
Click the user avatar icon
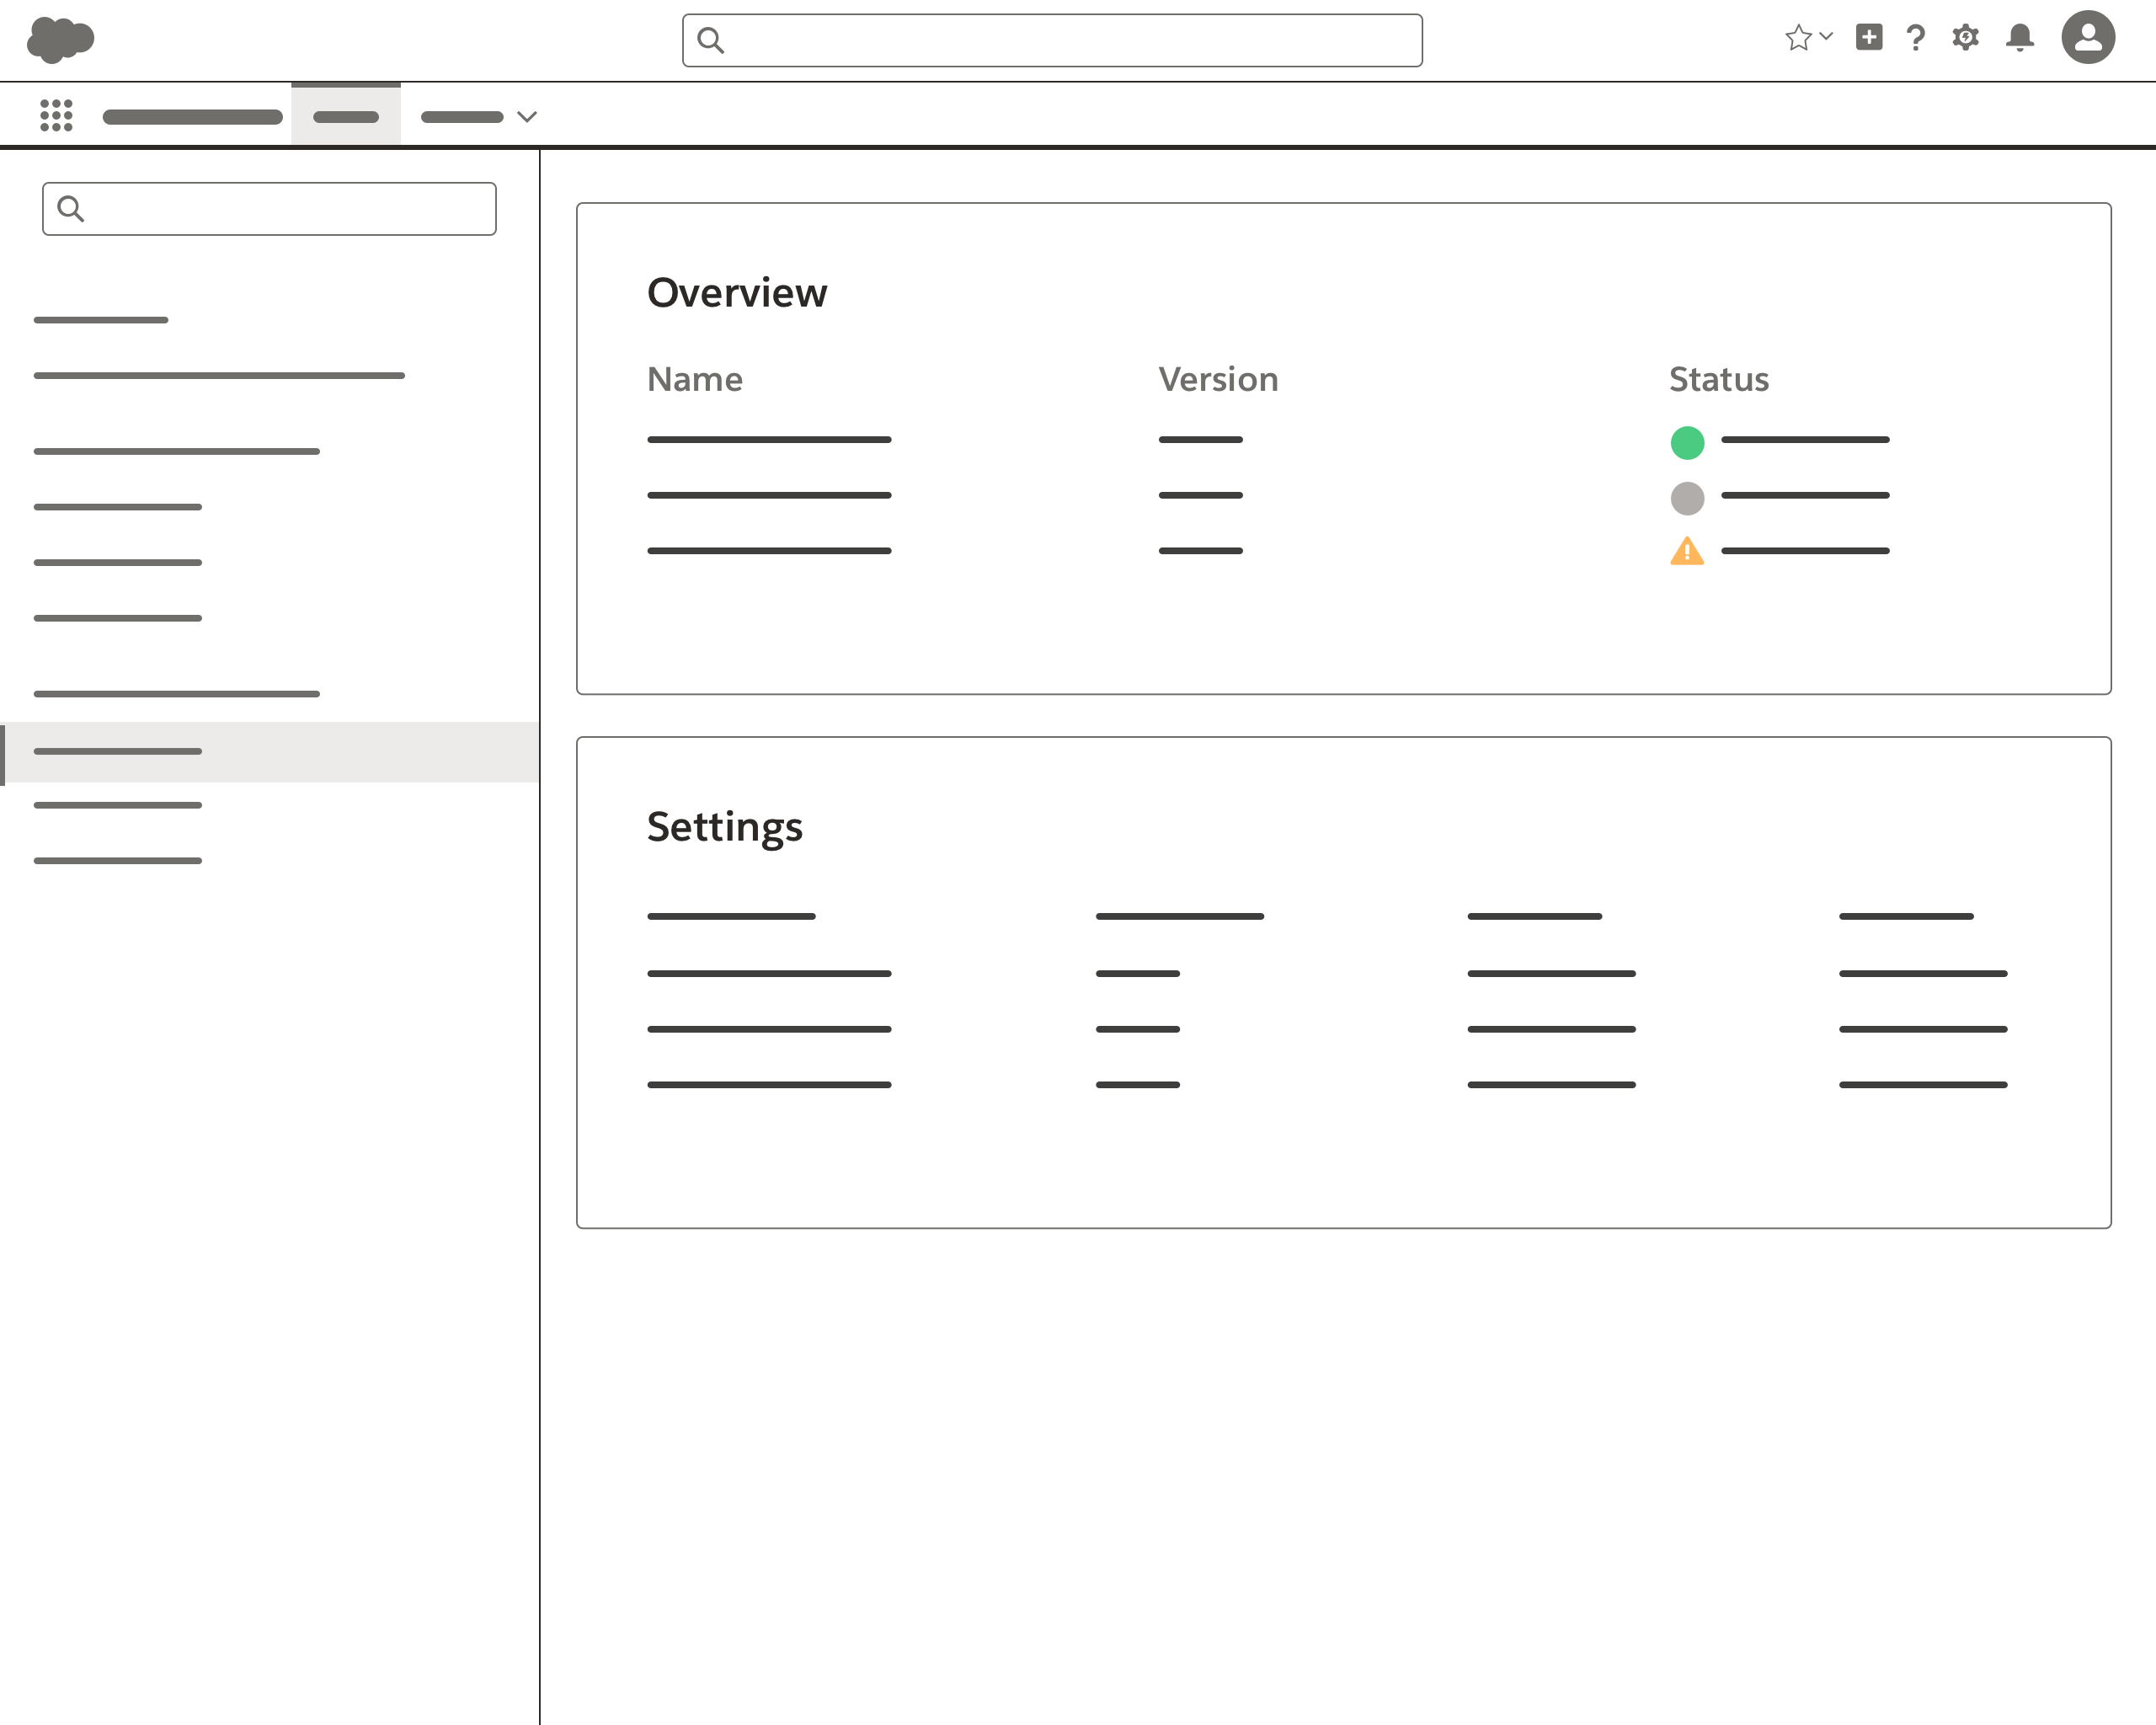point(2089,38)
